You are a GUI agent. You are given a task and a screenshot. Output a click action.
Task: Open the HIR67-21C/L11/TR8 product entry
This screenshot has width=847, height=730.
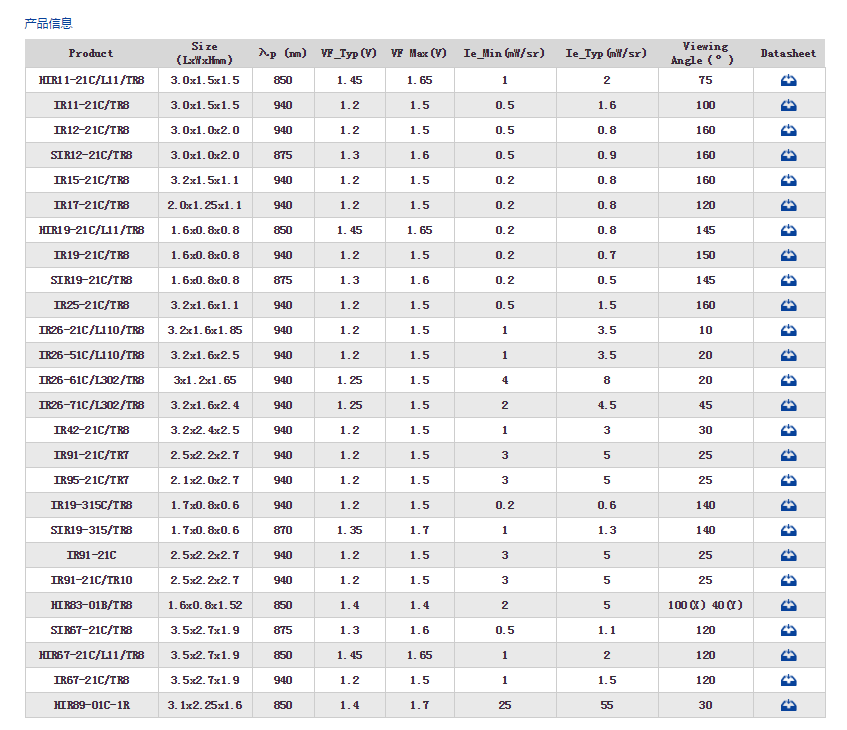coord(91,655)
